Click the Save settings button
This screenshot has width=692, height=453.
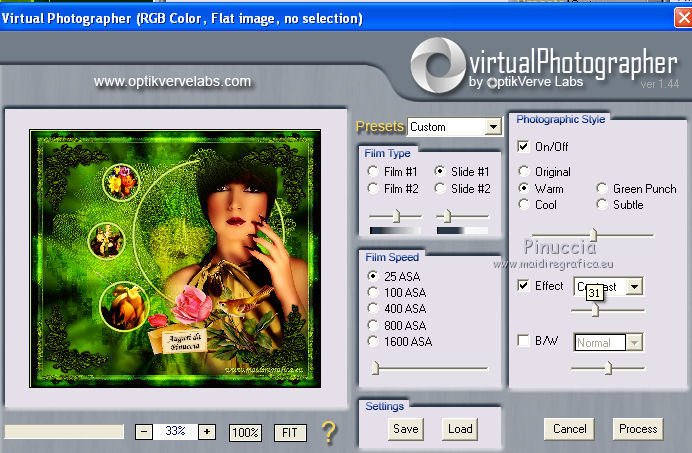click(406, 429)
